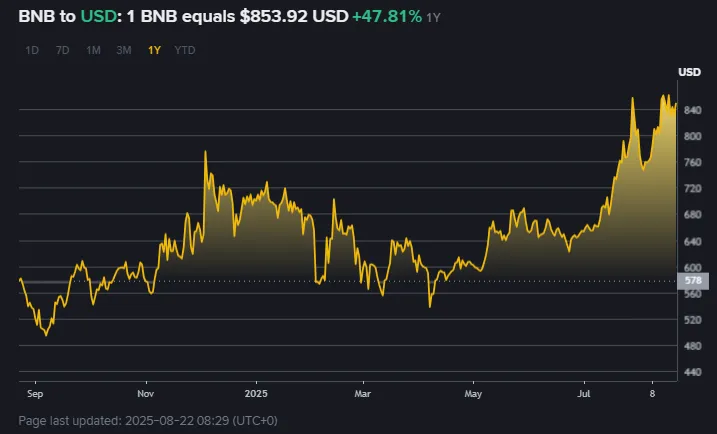
Task: Click the Nov x-axis label
Action: (x=146, y=394)
